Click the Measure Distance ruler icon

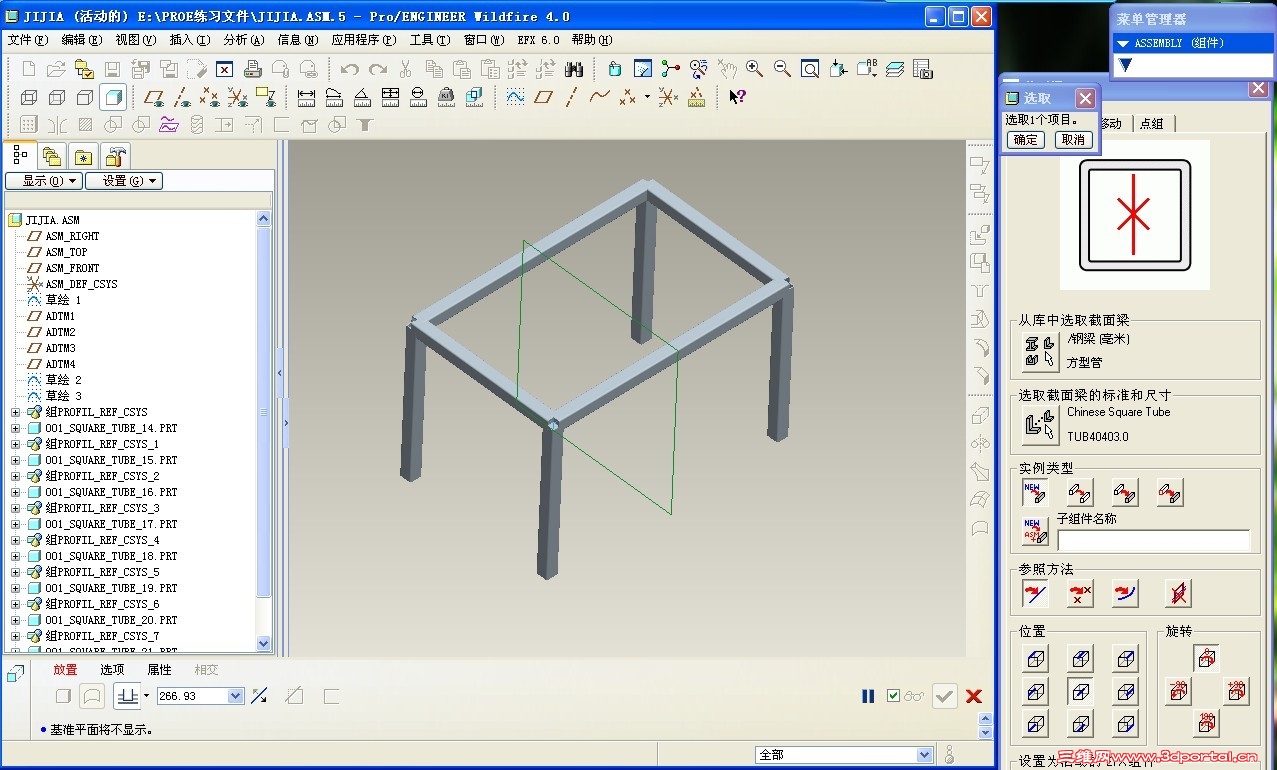(x=306, y=97)
